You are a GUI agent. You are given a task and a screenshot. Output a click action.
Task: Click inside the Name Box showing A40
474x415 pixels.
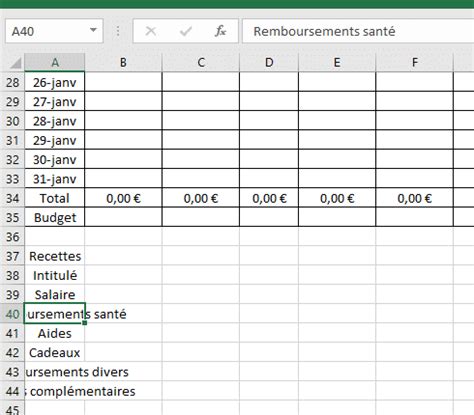click(x=47, y=31)
